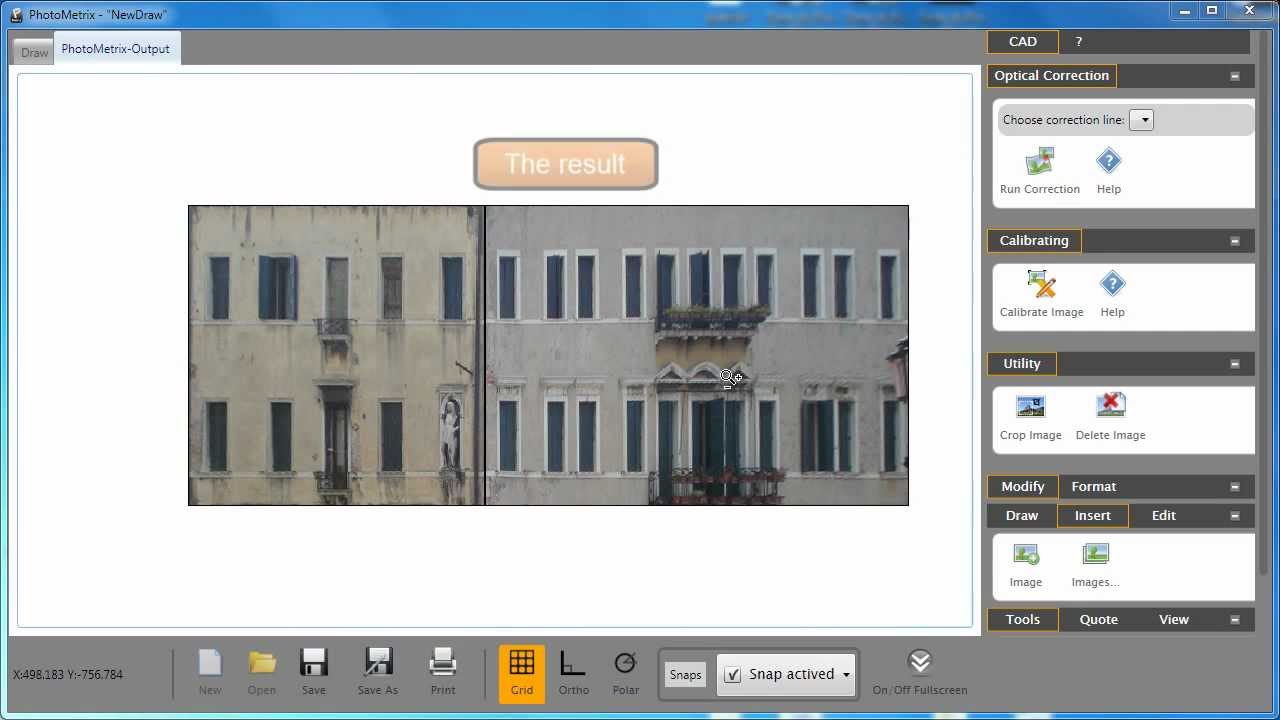Select the PhotoMetrix-Output tab

pos(116,48)
